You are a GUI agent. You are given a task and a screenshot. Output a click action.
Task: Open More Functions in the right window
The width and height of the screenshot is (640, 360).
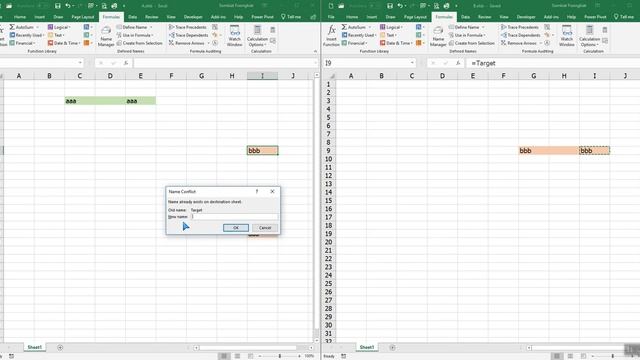click(420, 43)
